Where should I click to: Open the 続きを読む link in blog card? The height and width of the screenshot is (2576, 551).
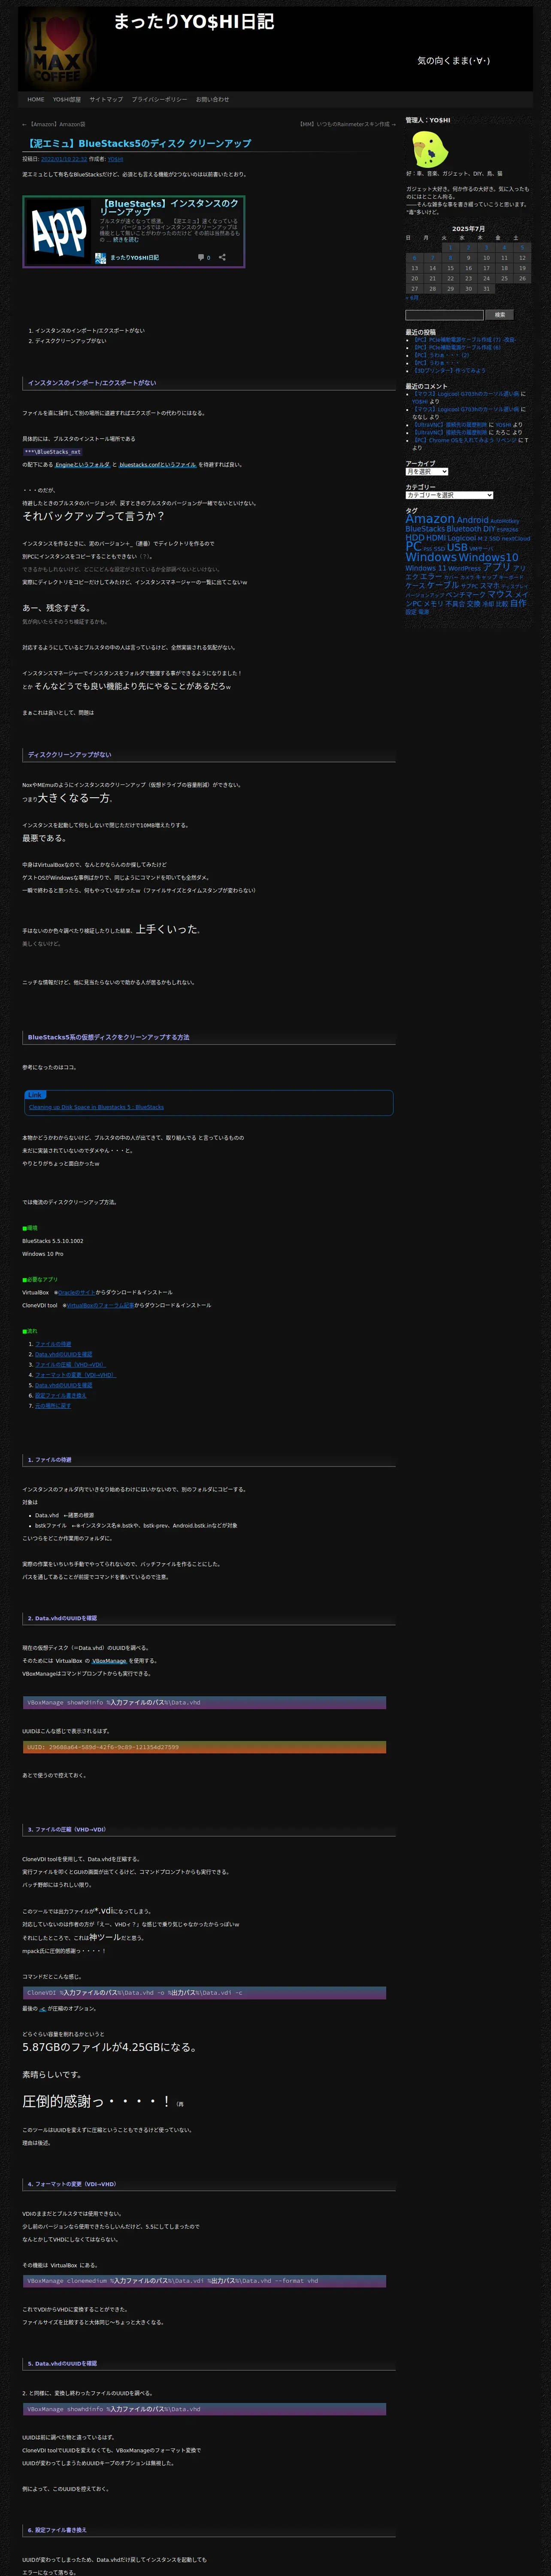126,240
